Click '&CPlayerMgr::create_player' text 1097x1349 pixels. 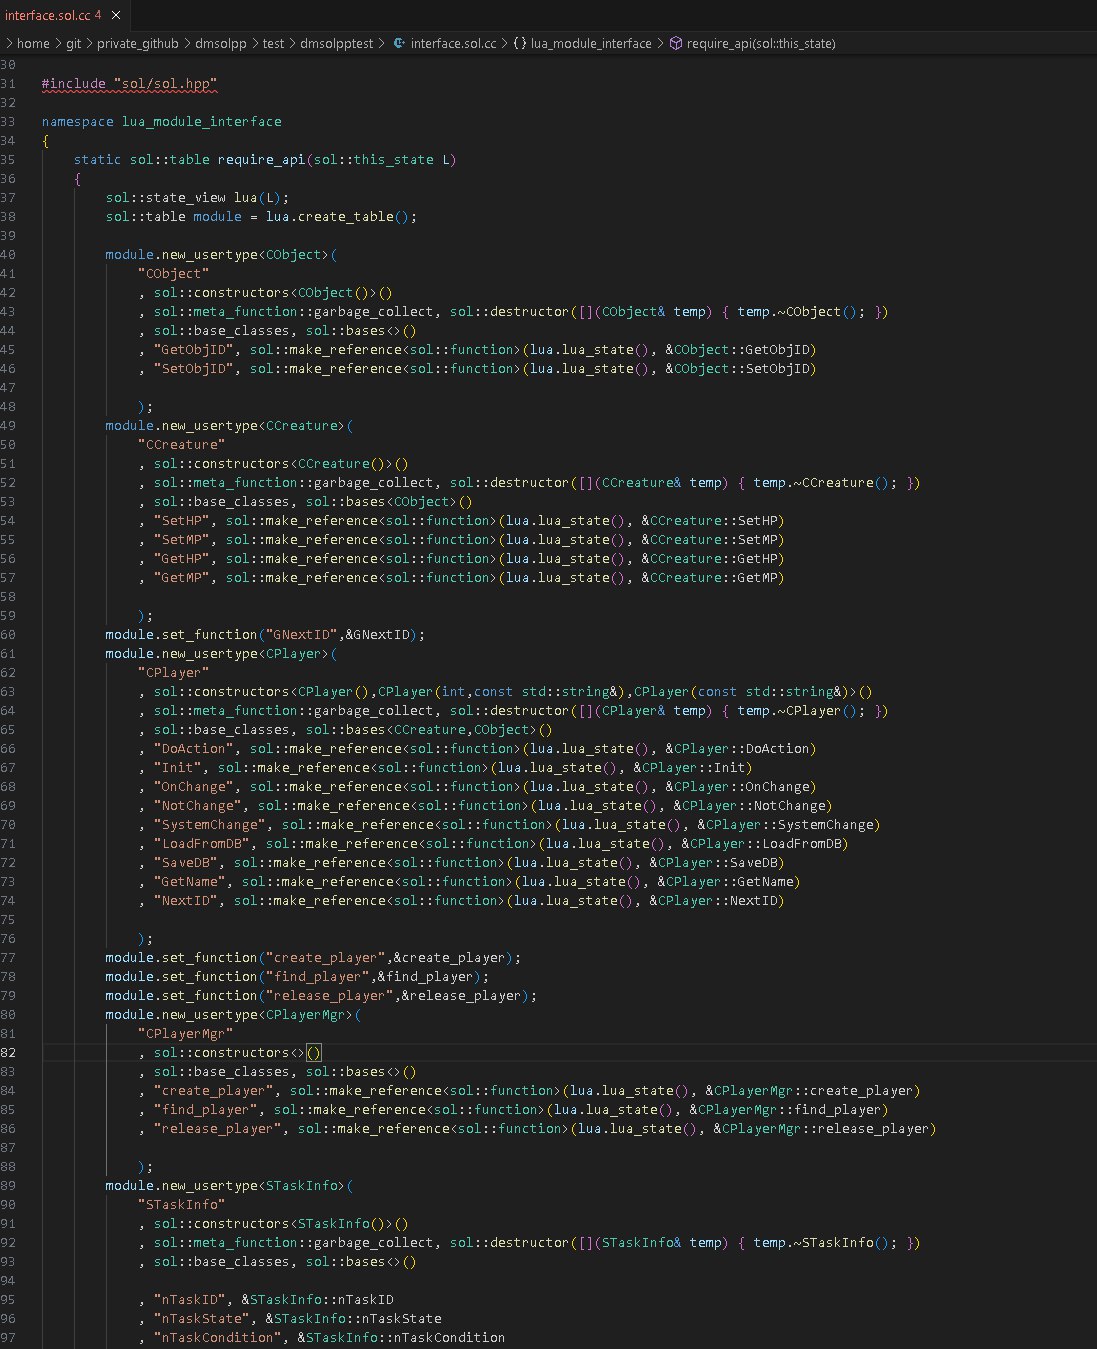click(809, 1090)
